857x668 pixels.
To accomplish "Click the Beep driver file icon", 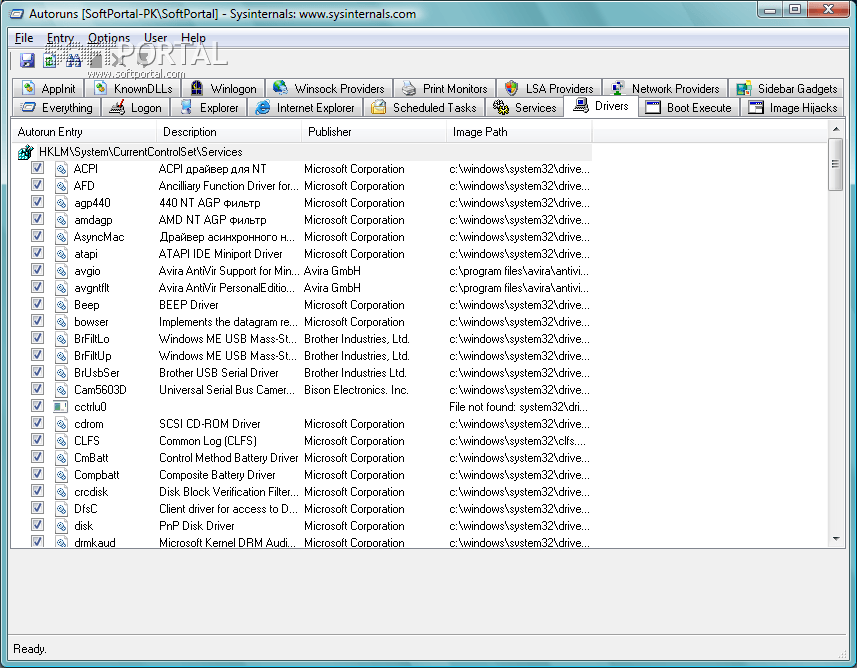I will [x=61, y=305].
